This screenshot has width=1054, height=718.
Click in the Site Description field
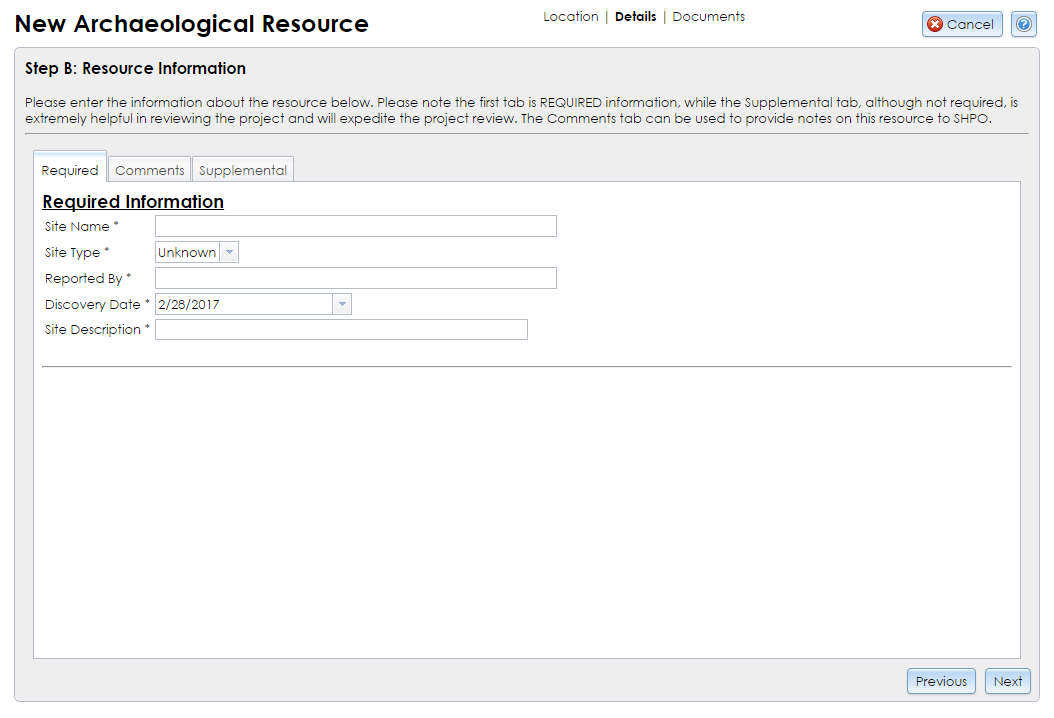[x=340, y=329]
